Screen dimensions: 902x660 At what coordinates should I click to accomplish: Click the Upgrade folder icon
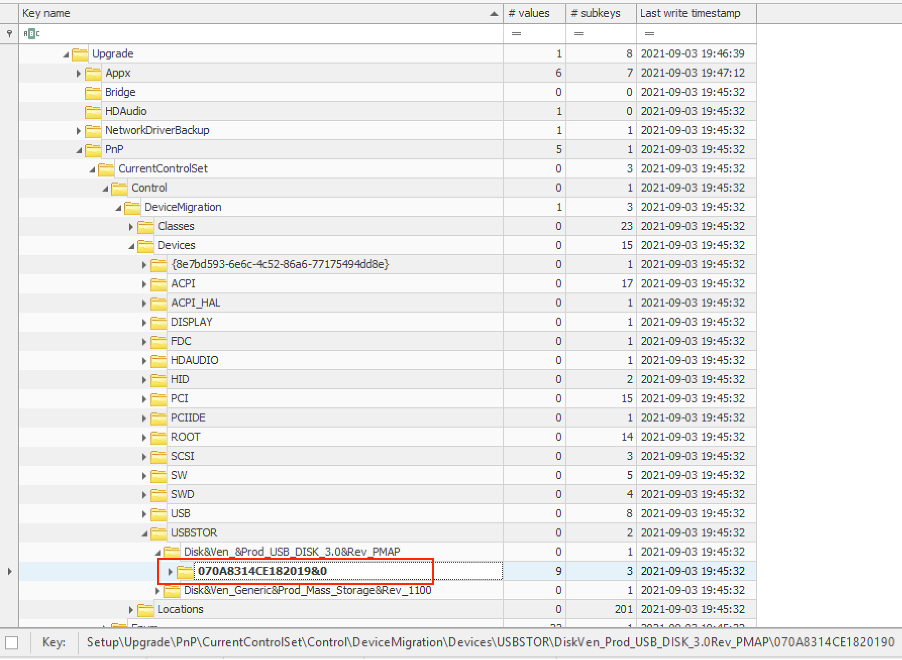pos(80,54)
